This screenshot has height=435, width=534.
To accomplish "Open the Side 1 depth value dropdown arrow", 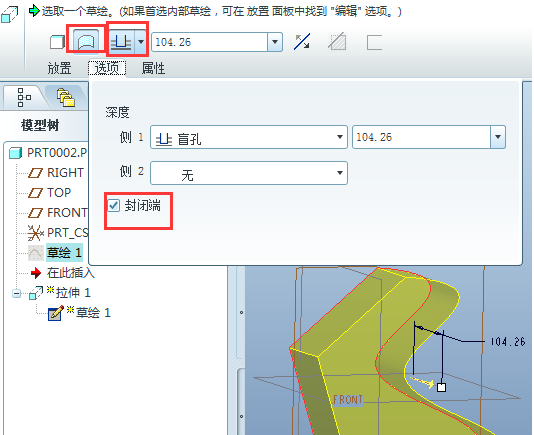I will pos(498,137).
